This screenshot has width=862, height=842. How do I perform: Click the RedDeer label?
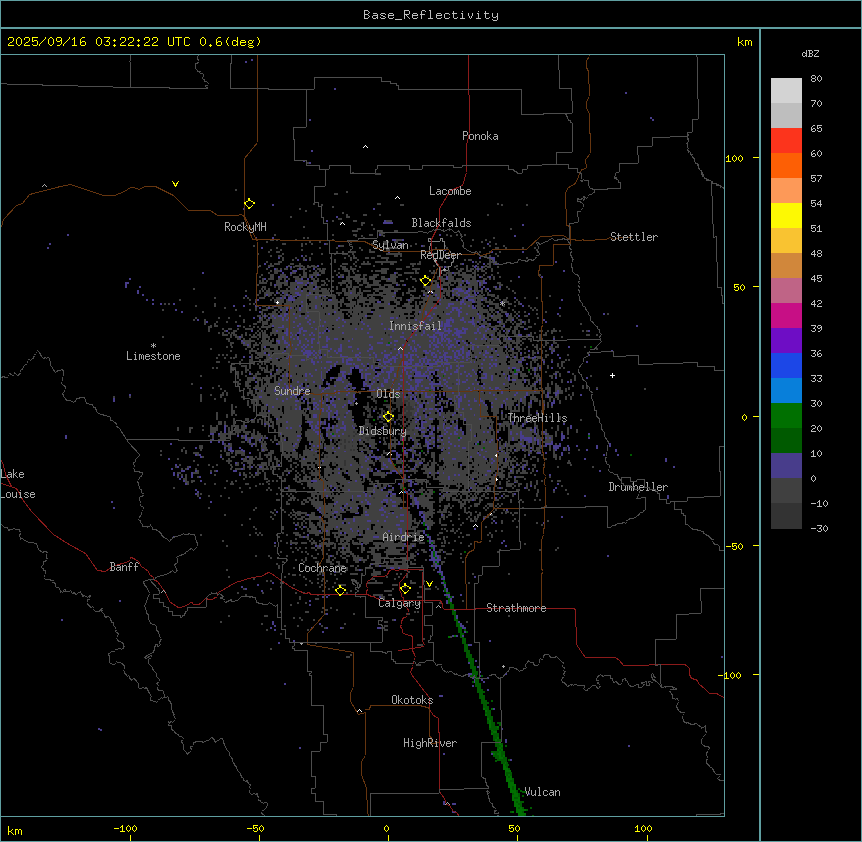pyautogui.click(x=440, y=255)
